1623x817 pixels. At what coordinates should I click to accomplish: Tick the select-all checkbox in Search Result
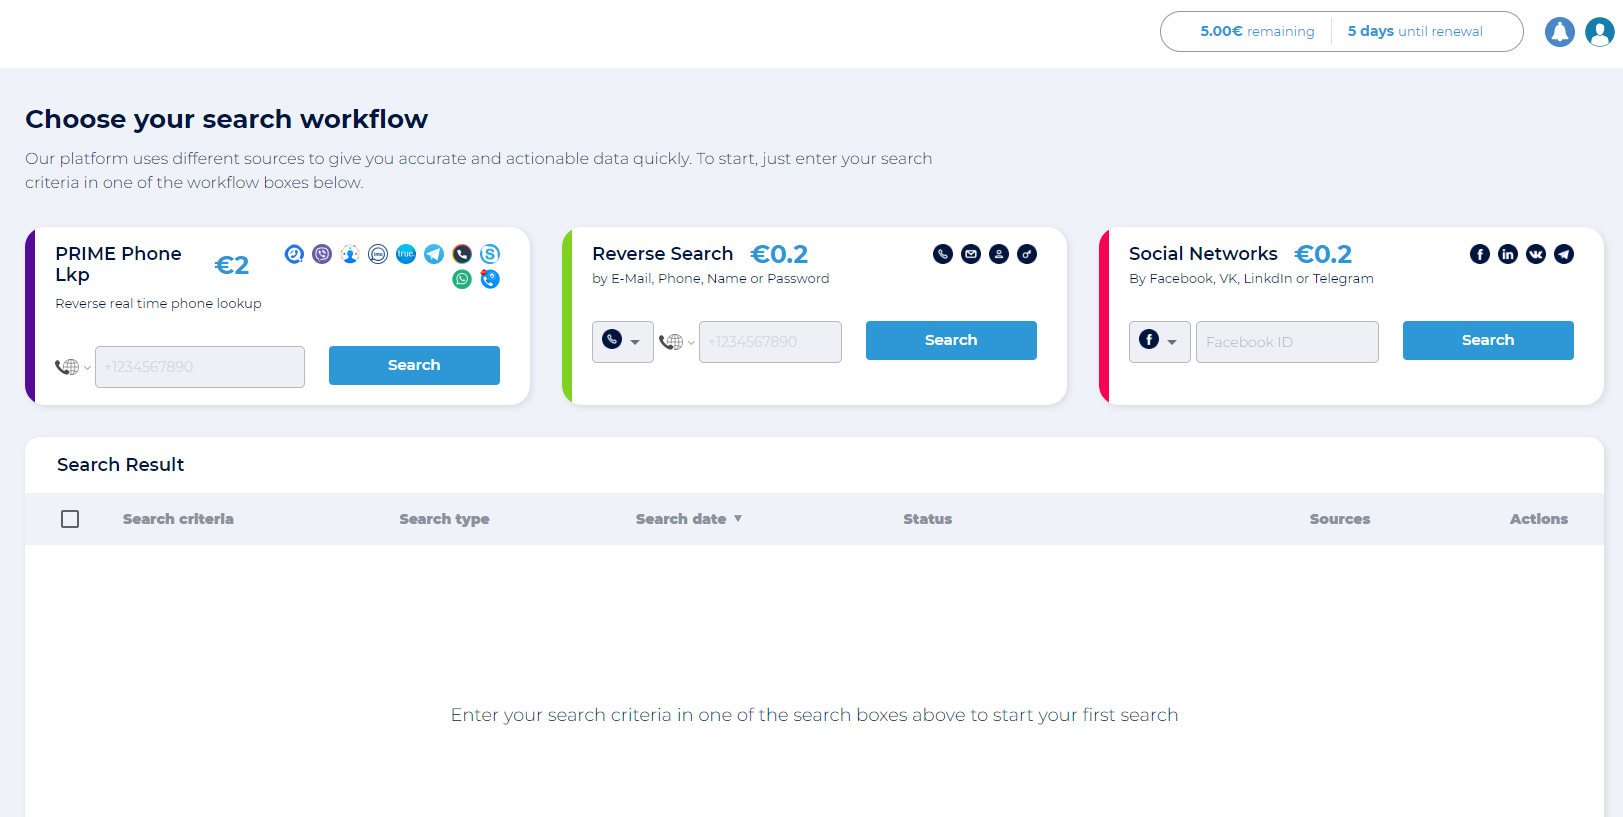(70, 519)
